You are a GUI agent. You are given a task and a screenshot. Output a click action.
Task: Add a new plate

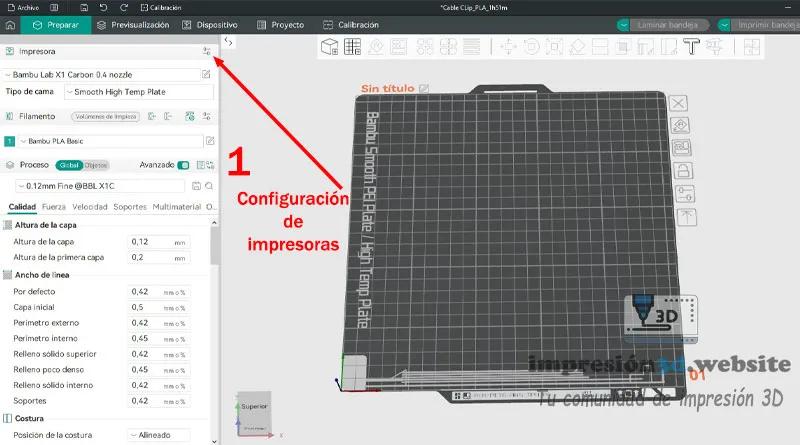[x=353, y=46]
